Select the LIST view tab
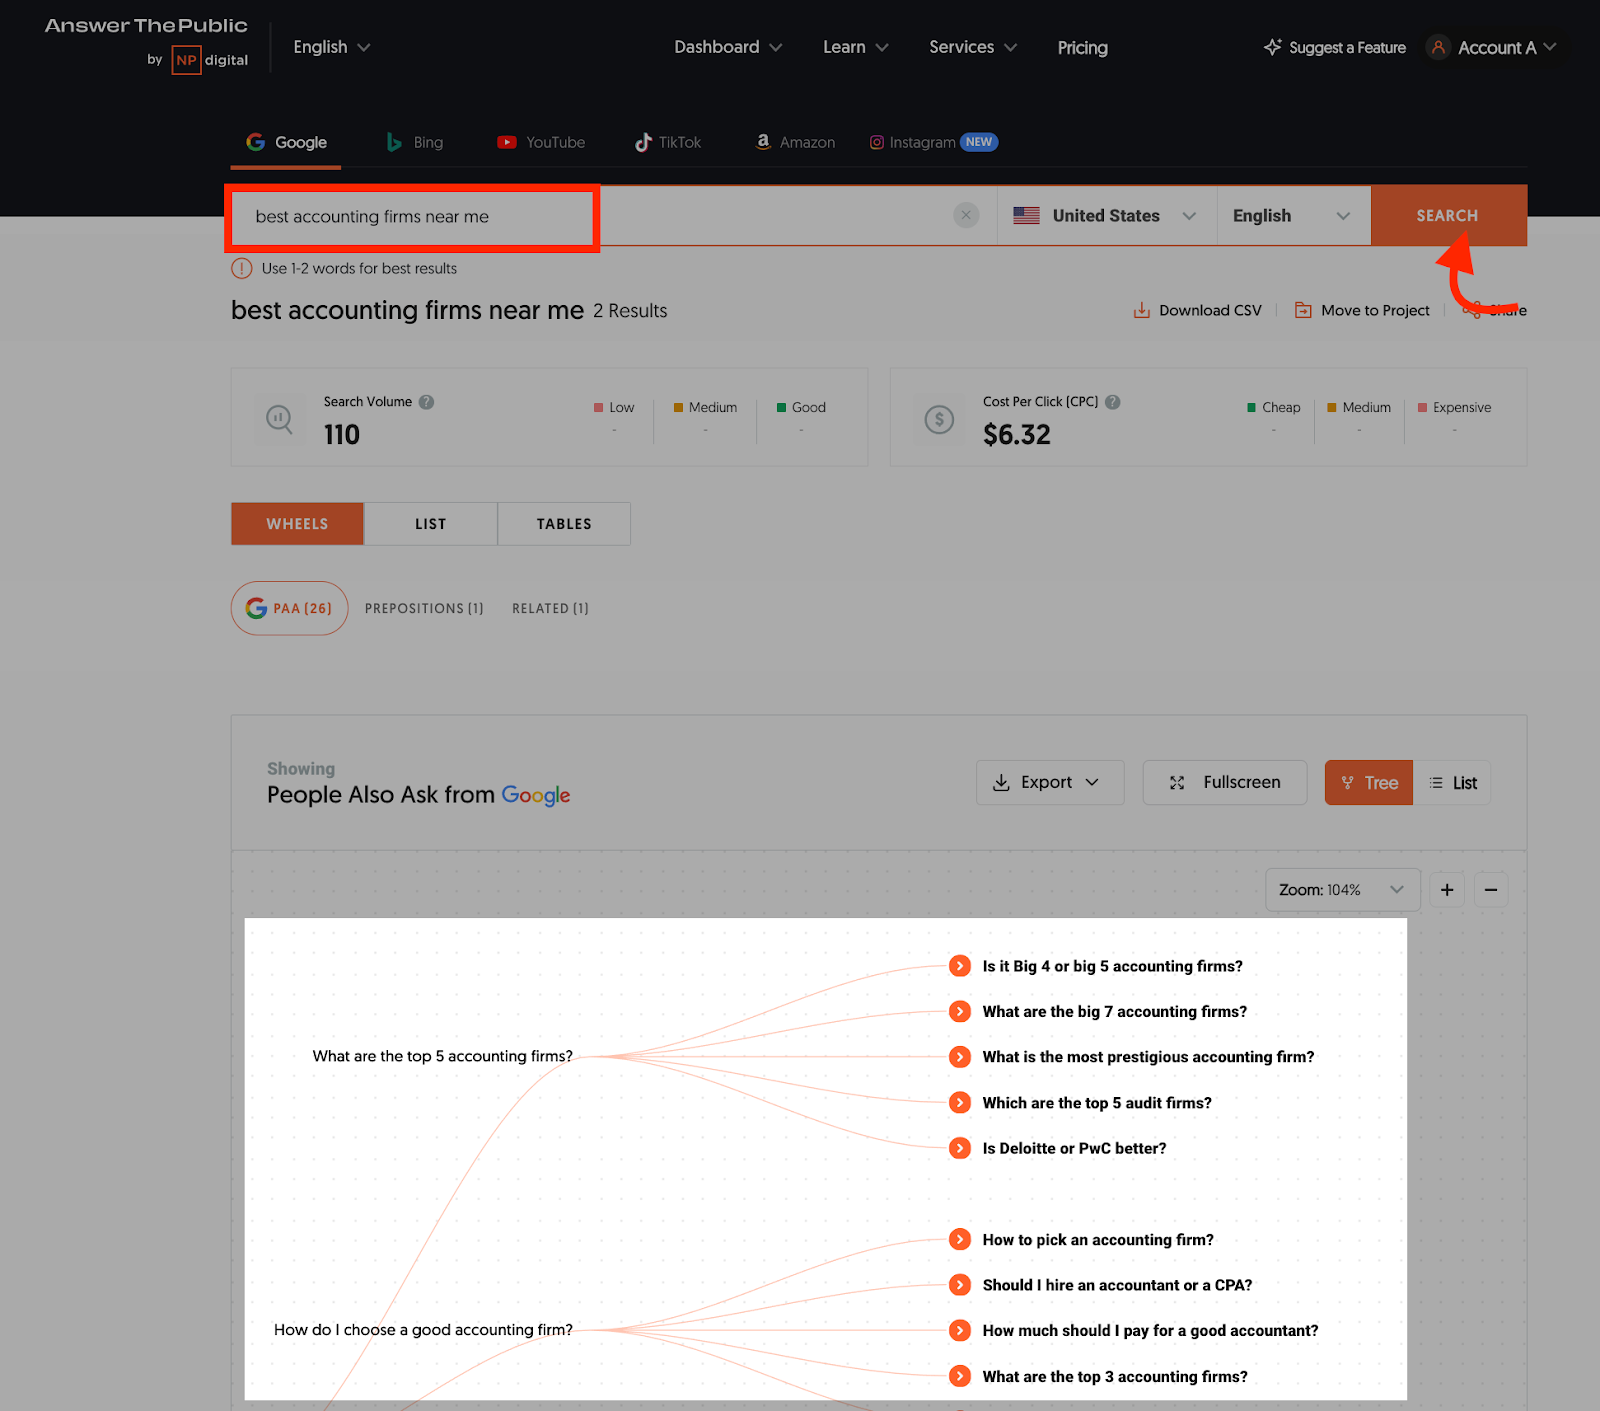 pos(431,524)
